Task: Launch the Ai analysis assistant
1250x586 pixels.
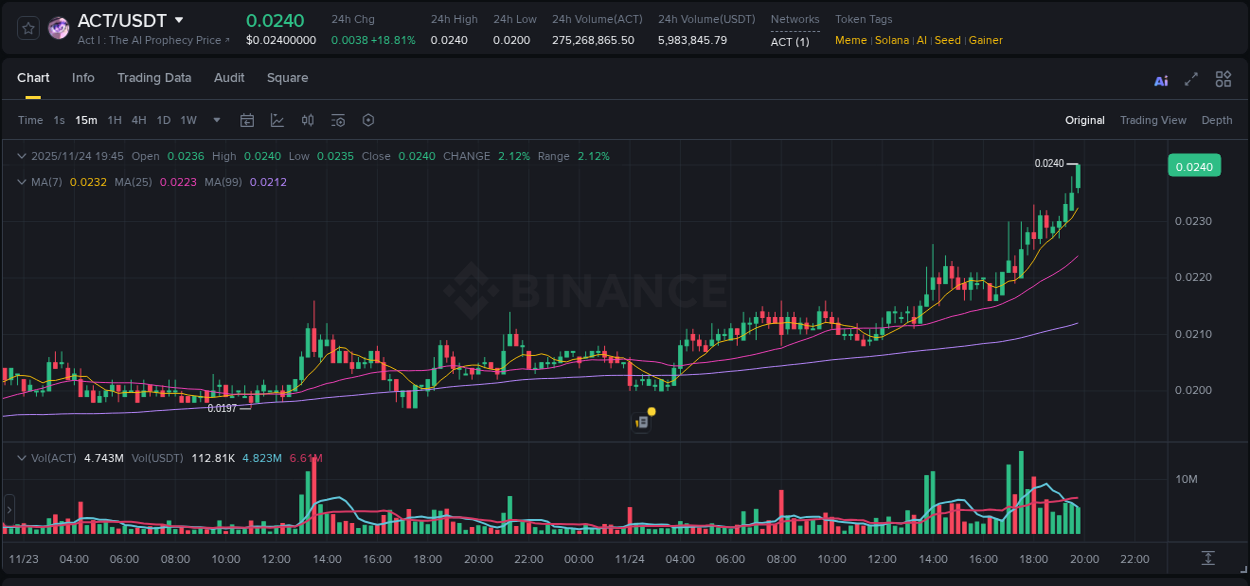Action: [1161, 80]
